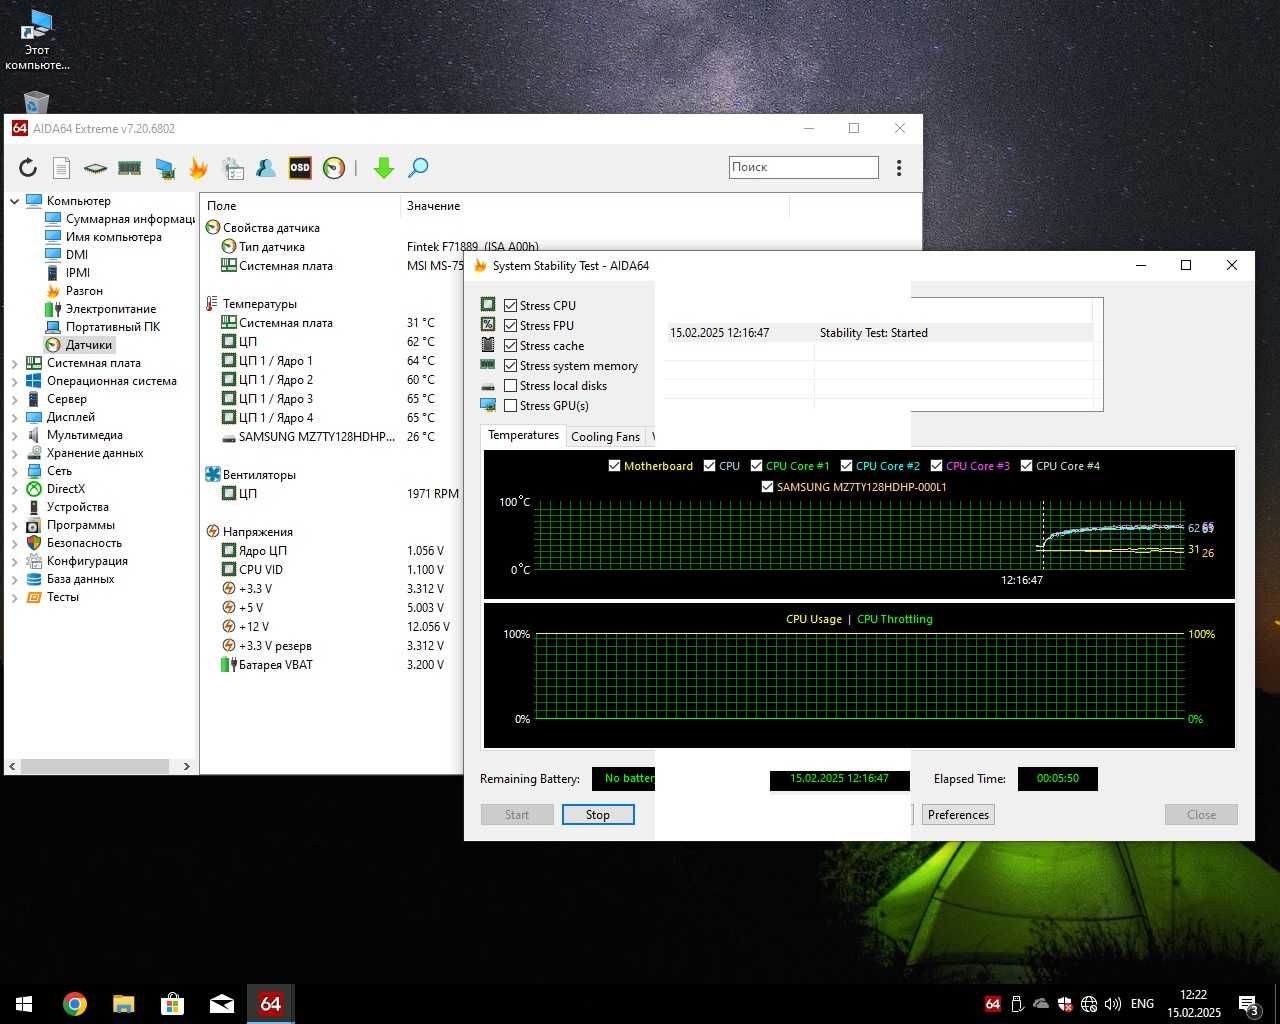Open File Explorer from the taskbar
This screenshot has height=1024, width=1280.
coord(123,1004)
